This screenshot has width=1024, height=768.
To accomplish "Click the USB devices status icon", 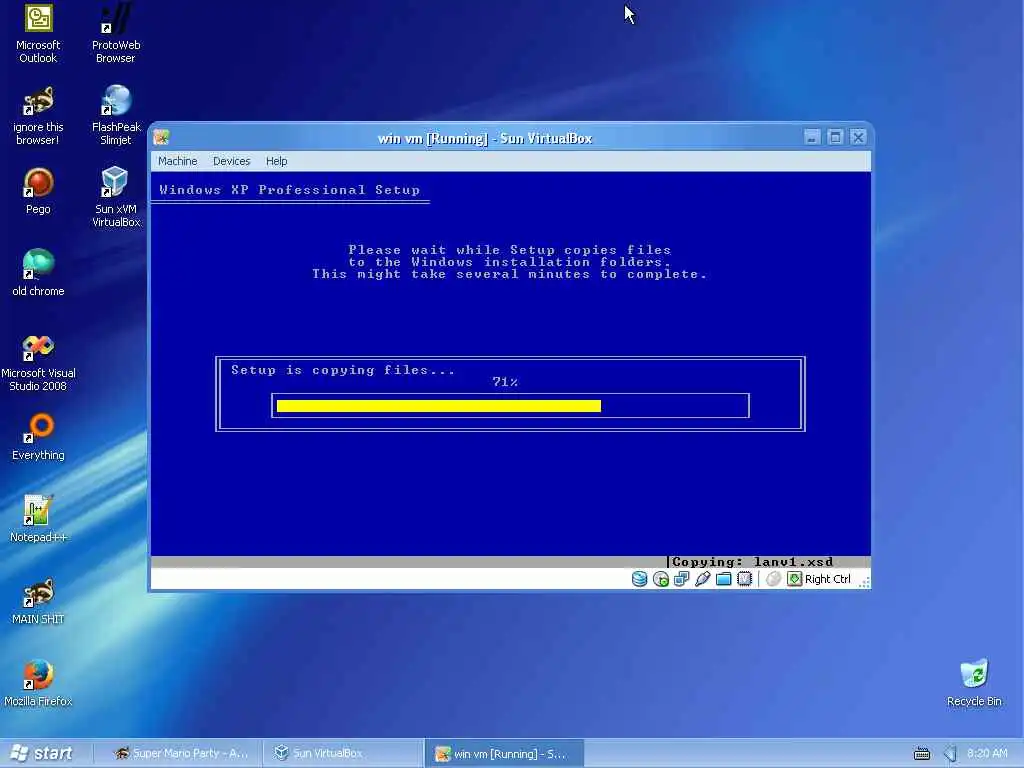I will click(703, 579).
